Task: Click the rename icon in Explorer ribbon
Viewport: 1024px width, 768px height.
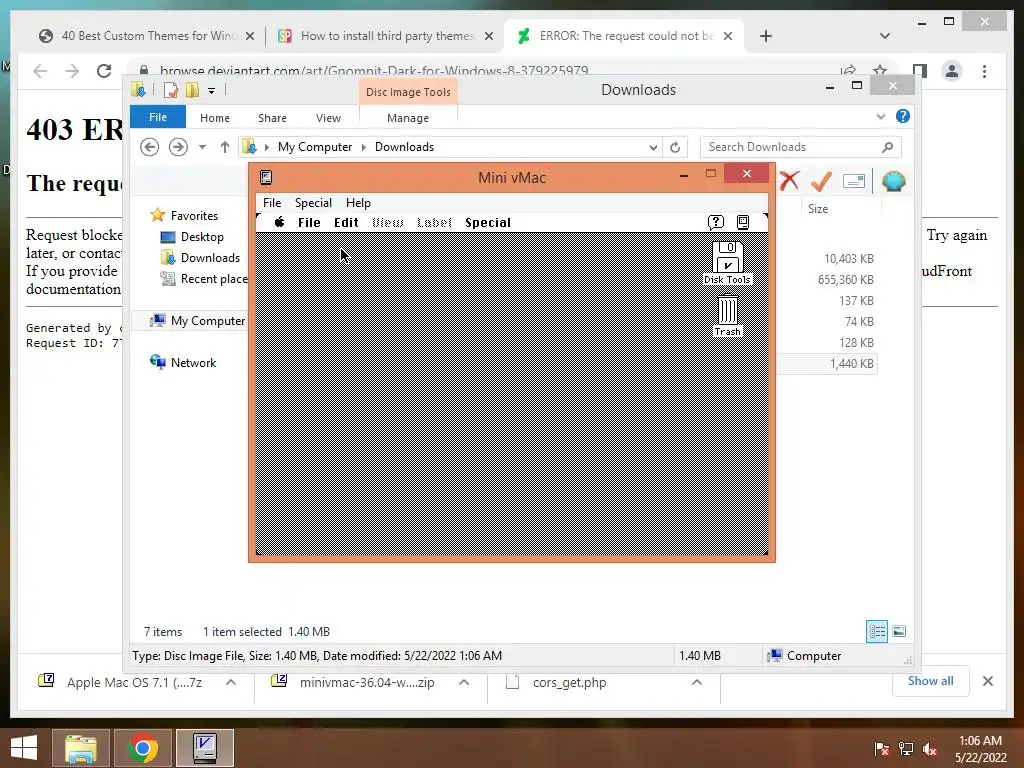Action: coord(854,181)
